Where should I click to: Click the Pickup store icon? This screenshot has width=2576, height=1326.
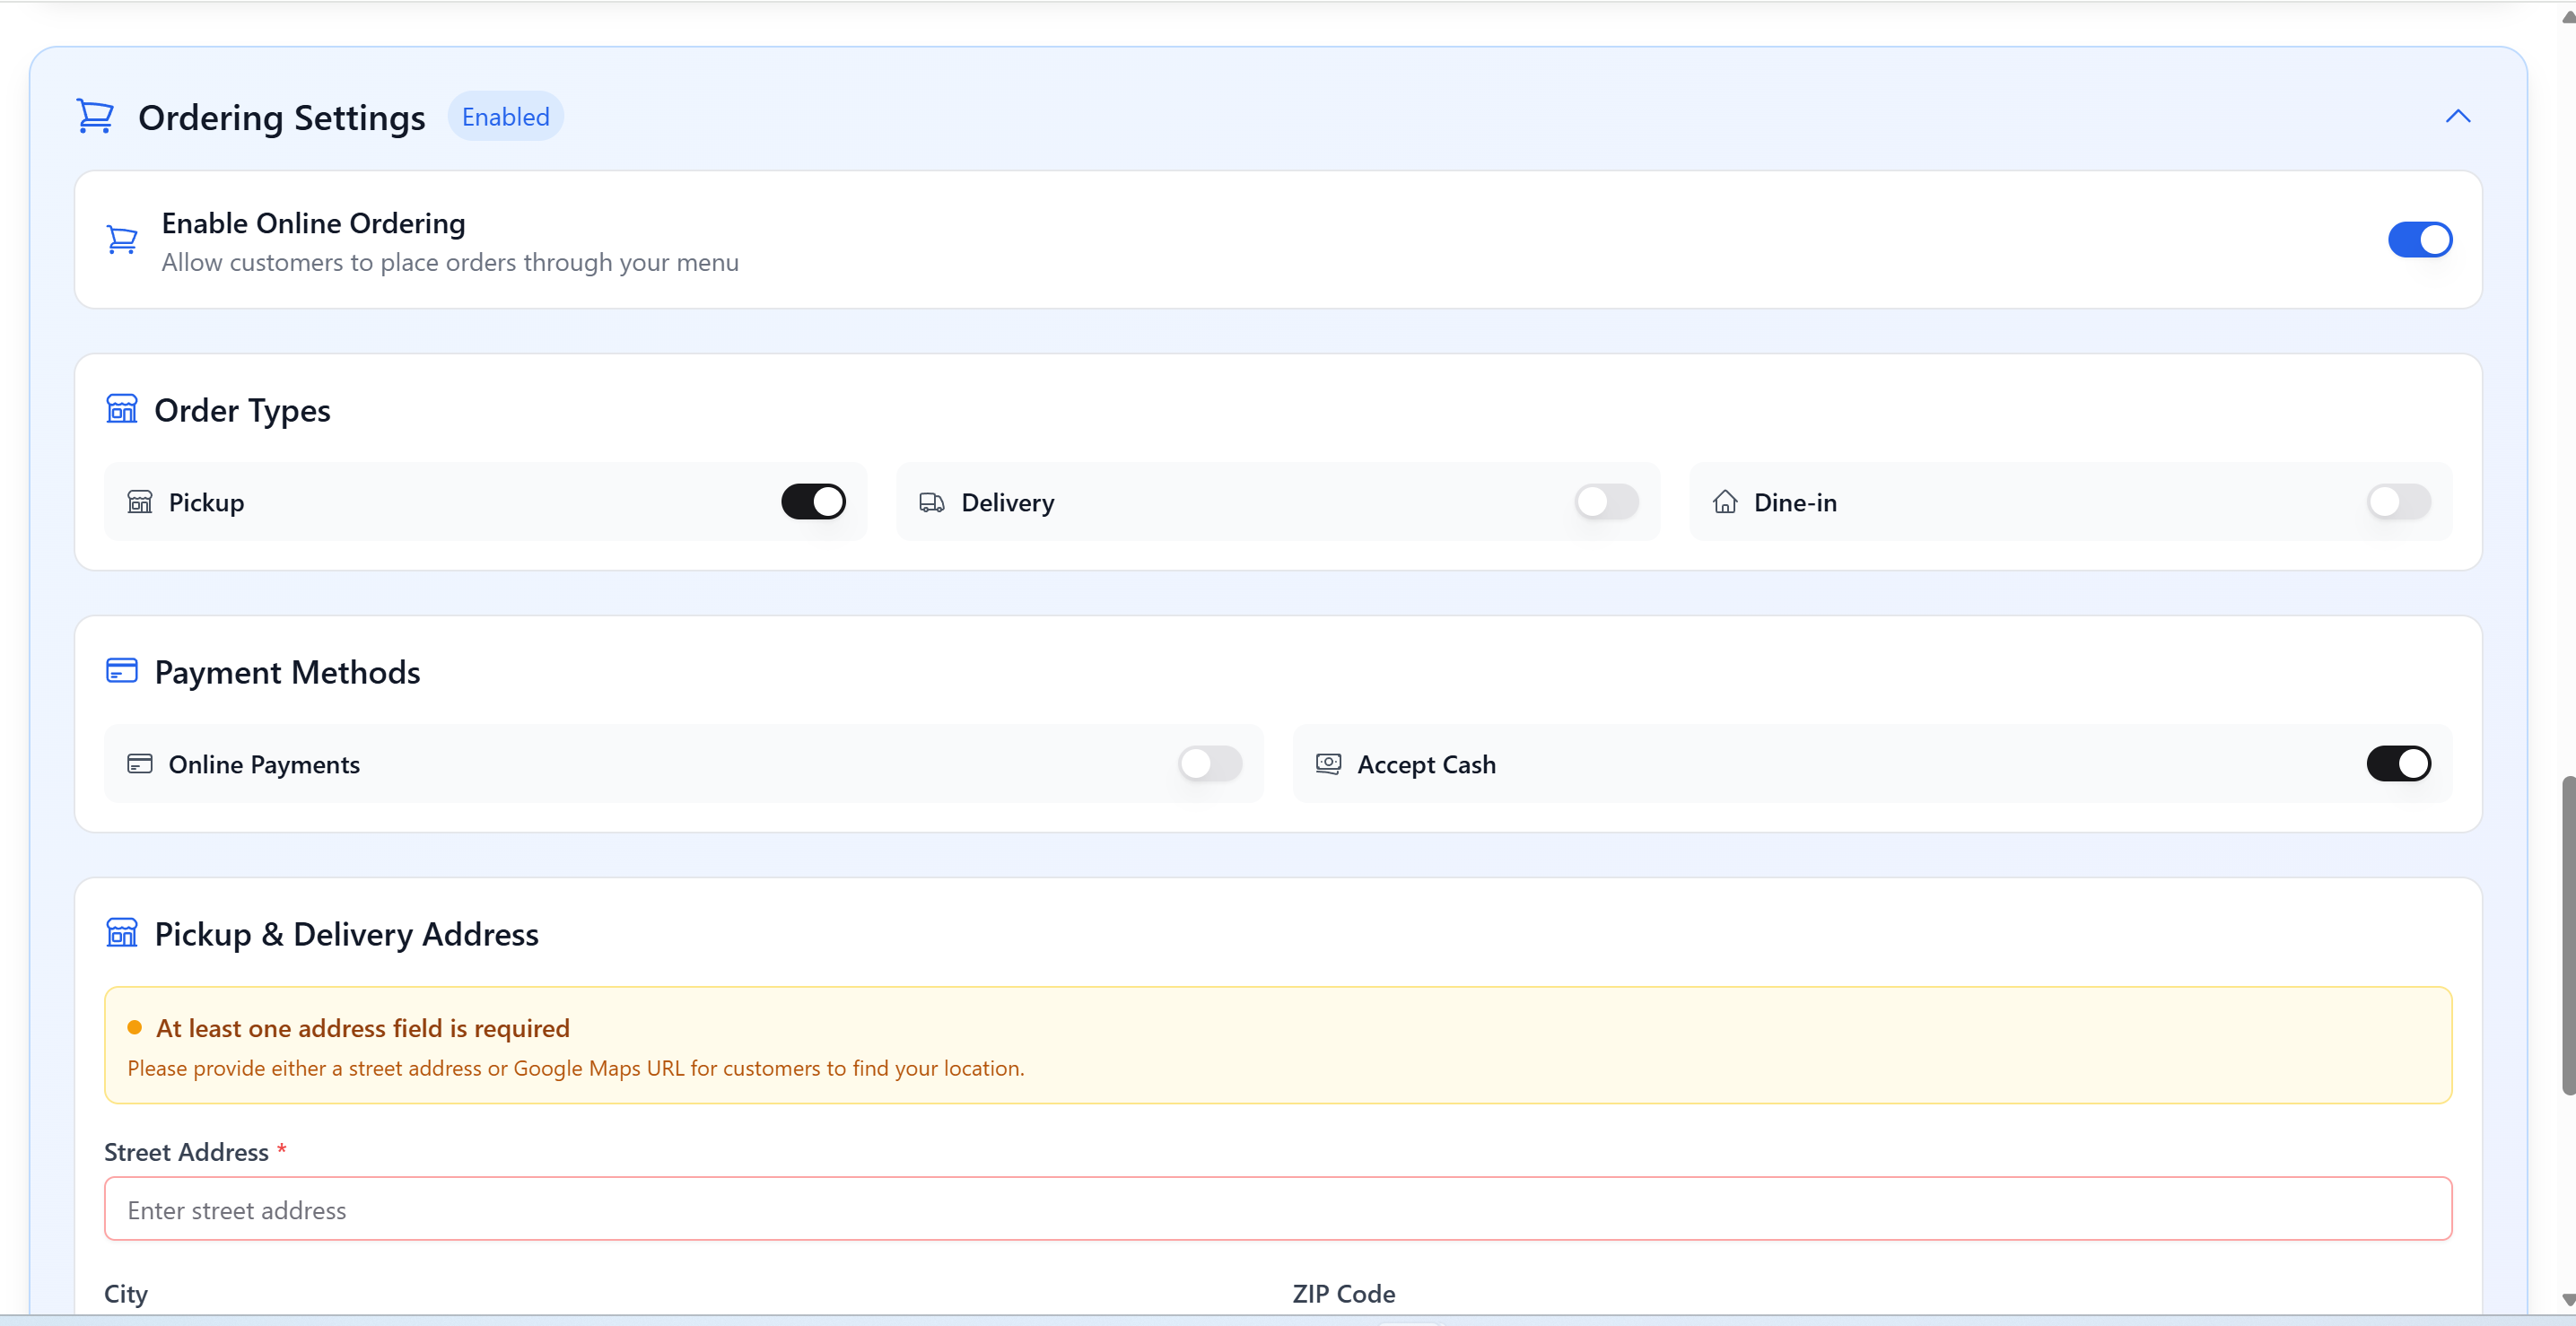(x=140, y=502)
